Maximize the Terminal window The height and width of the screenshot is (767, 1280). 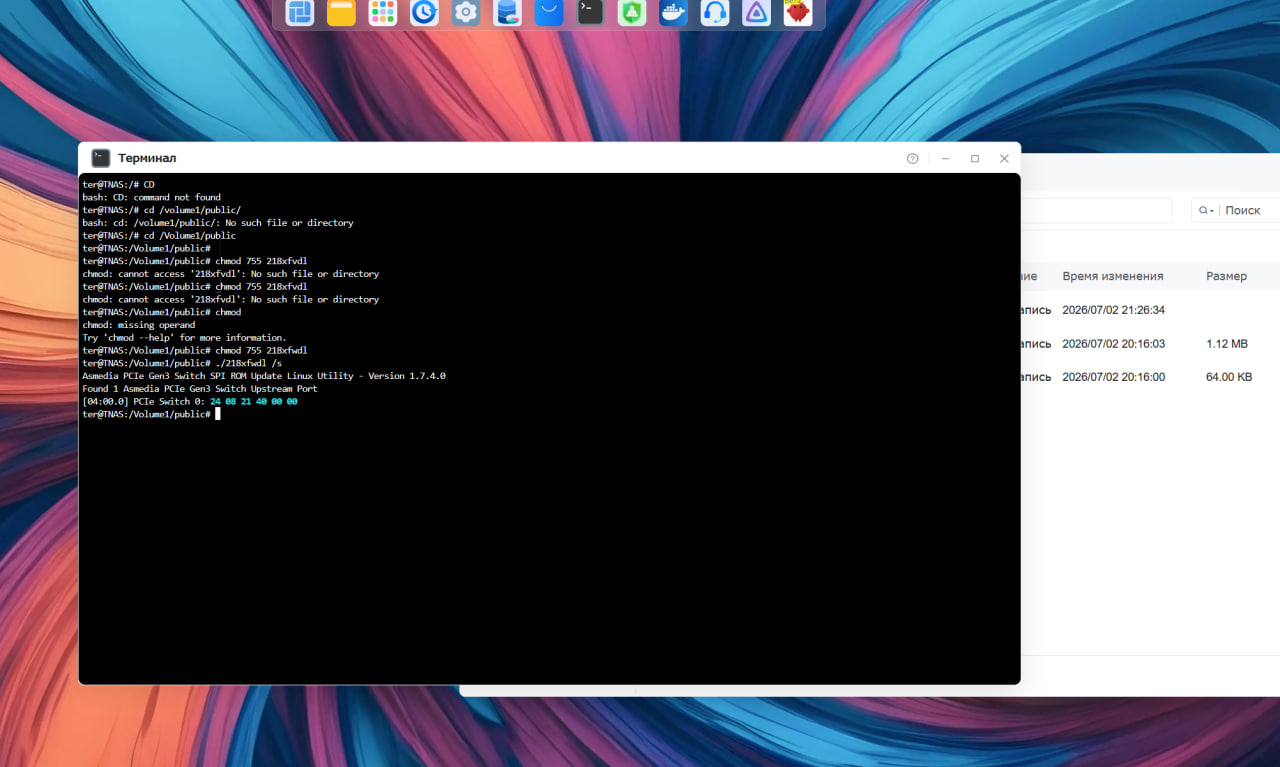(x=975, y=158)
